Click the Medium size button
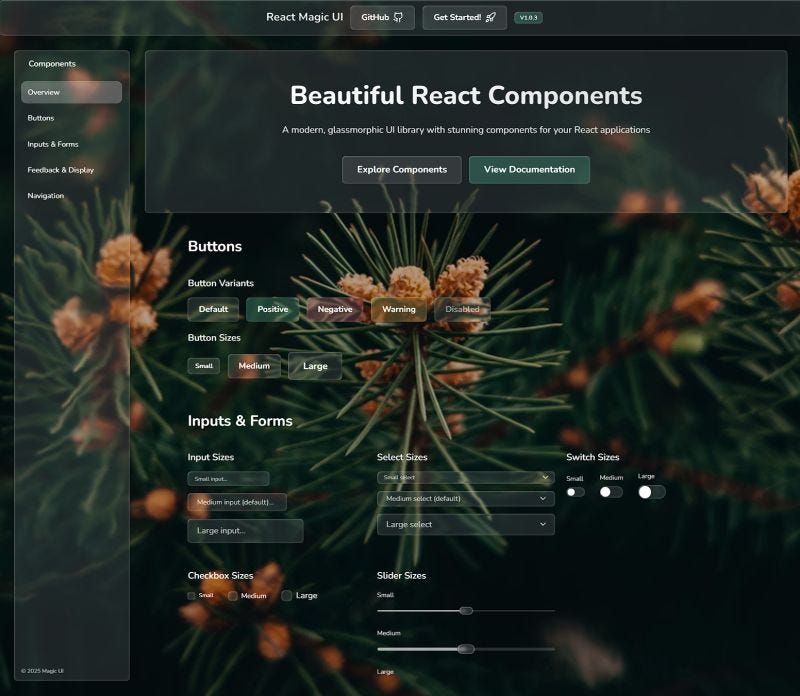The image size is (800, 696). (254, 366)
